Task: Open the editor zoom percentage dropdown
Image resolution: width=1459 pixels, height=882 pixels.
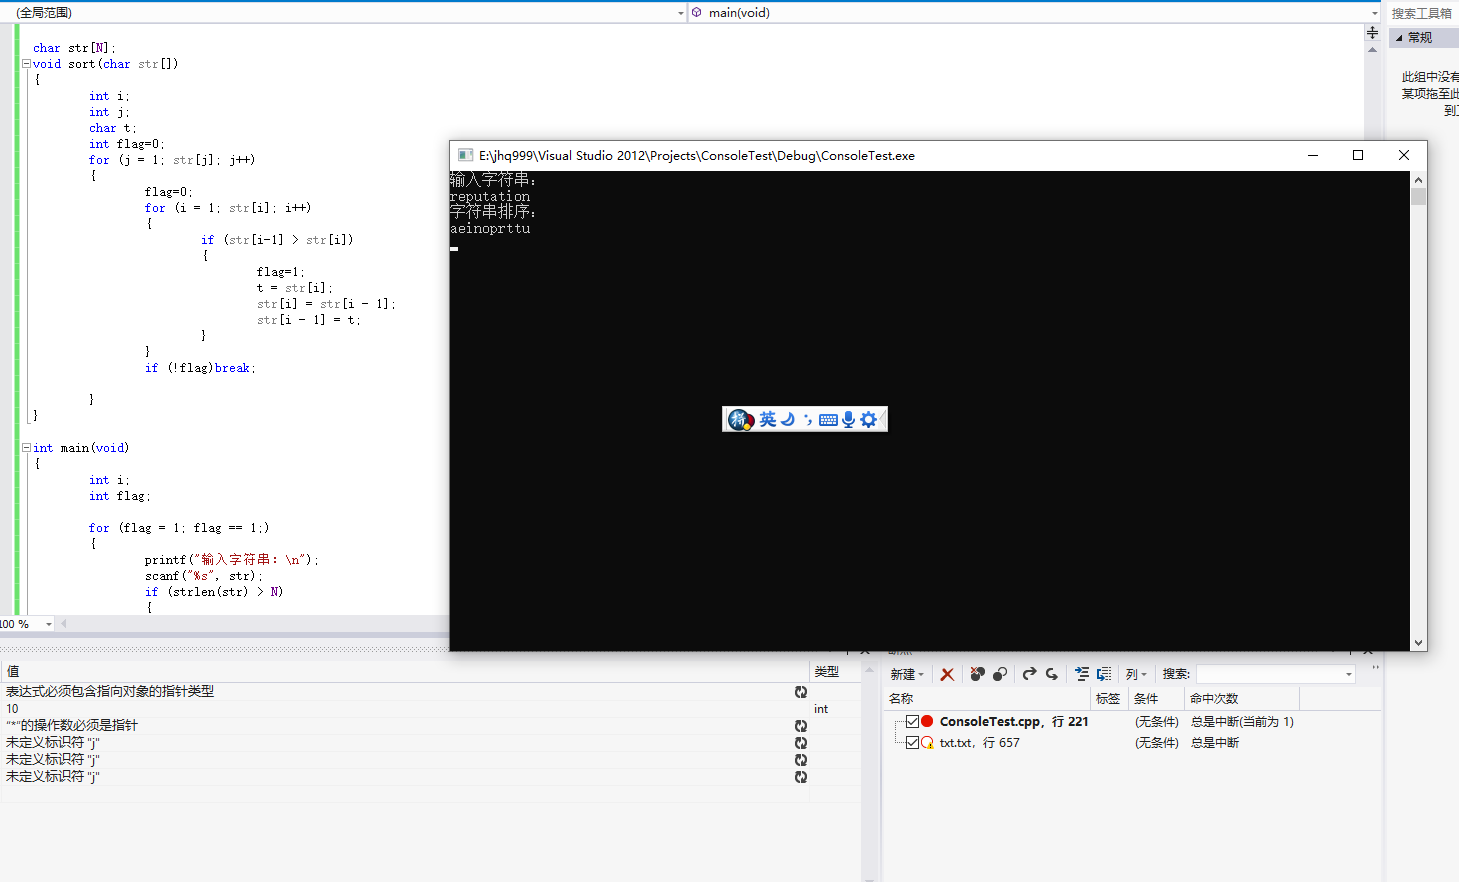Action: (48, 624)
